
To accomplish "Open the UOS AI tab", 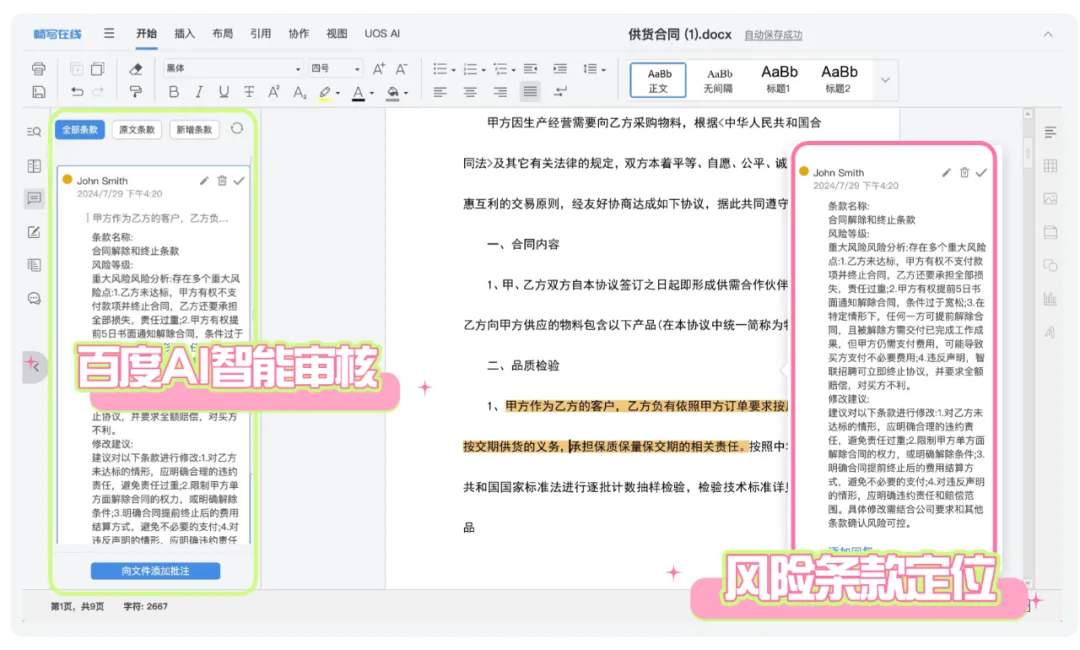I will 382,33.
